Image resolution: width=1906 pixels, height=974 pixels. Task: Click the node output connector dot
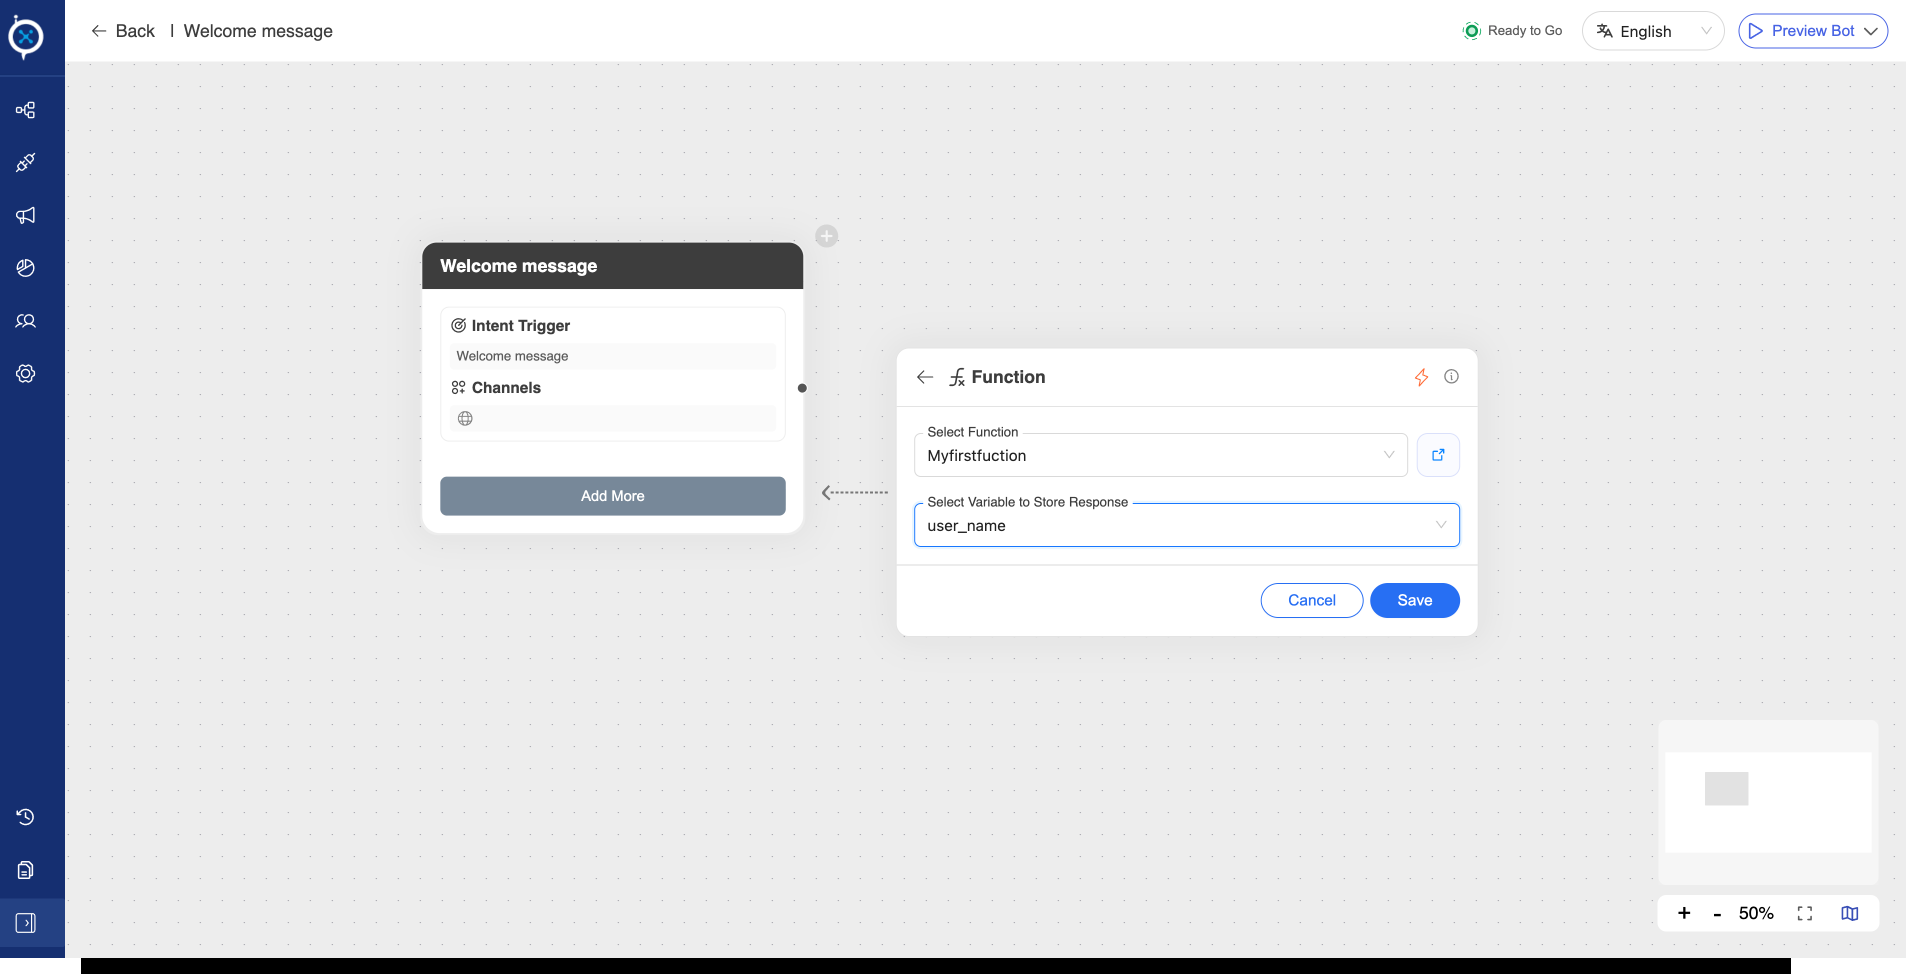tap(802, 388)
